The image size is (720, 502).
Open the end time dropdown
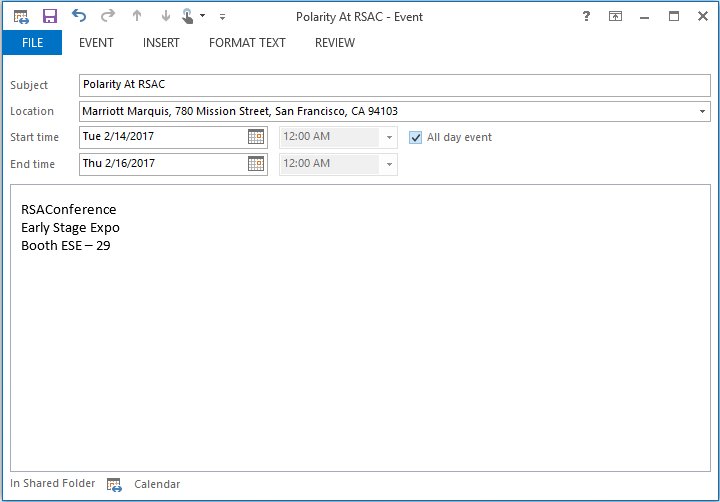tap(389, 164)
